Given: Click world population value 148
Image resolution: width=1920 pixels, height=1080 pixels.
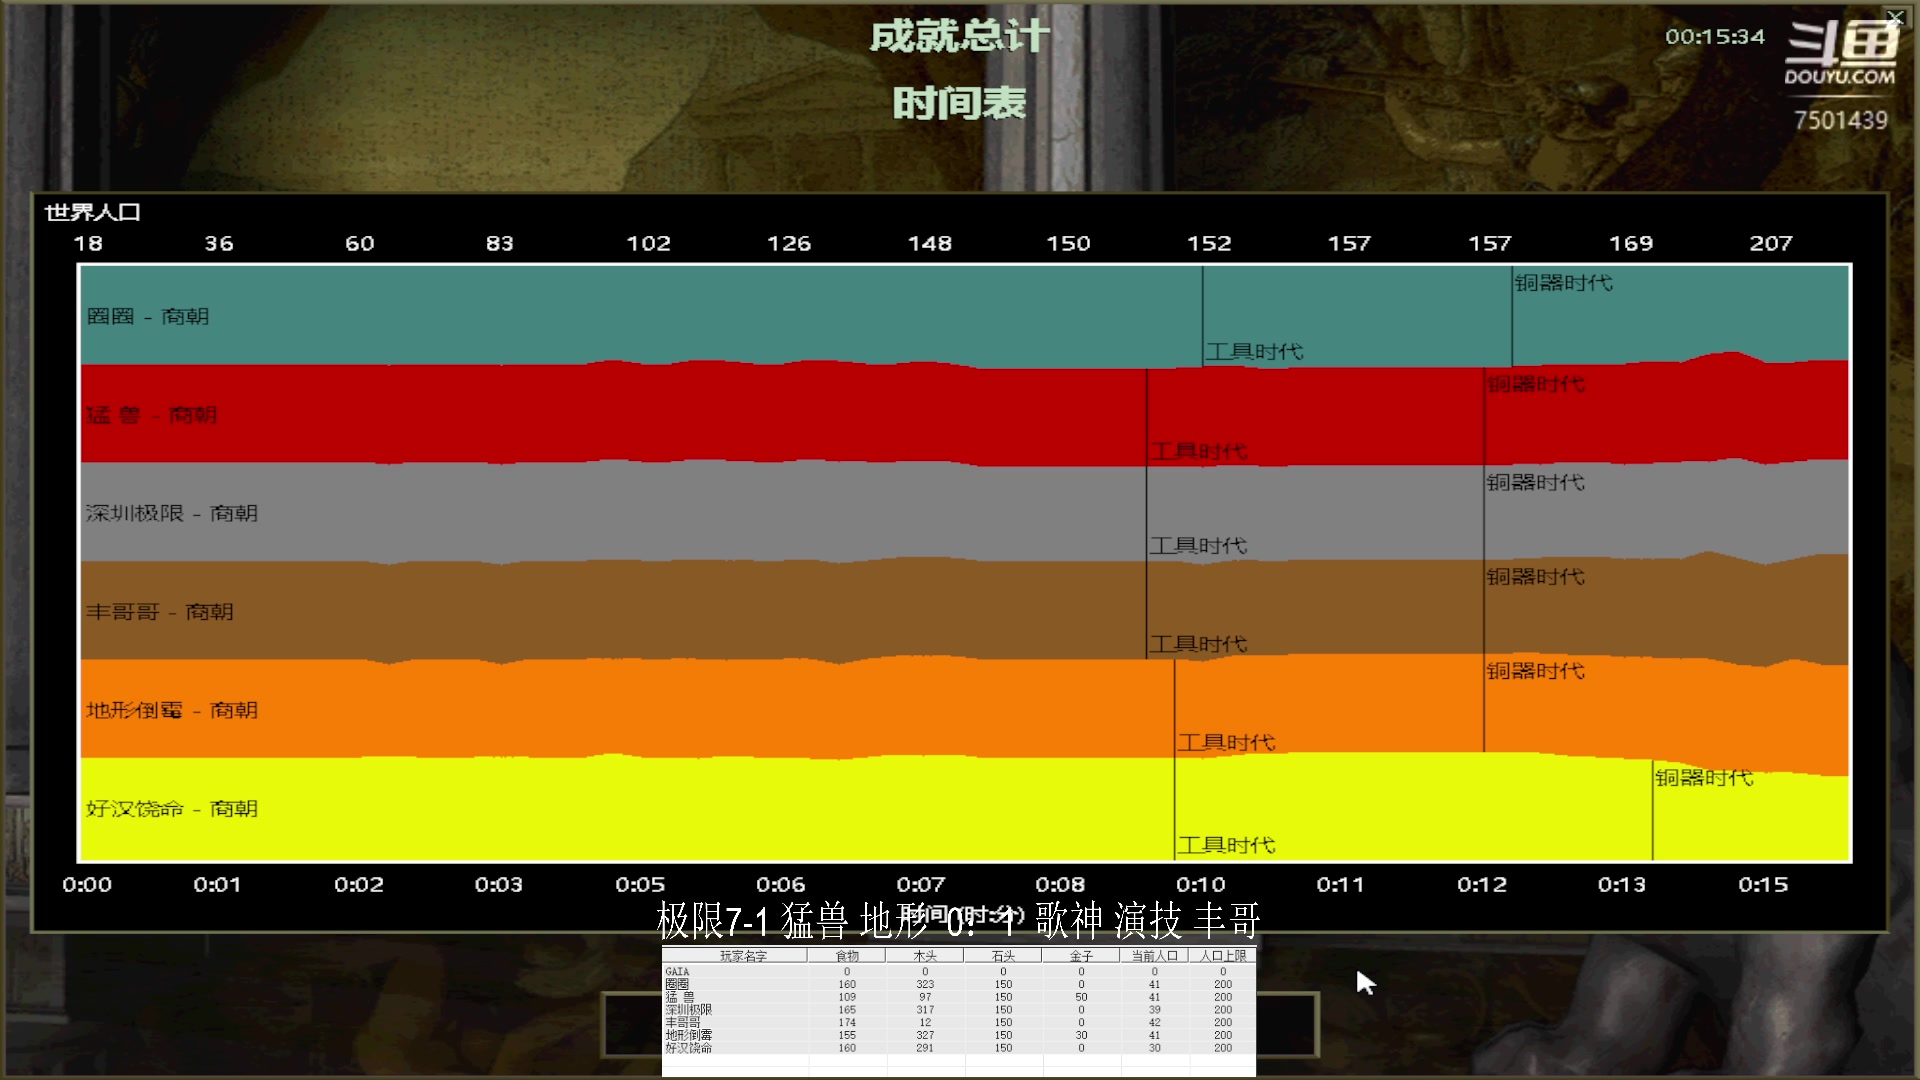Looking at the screenshot, I should coord(930,243).
